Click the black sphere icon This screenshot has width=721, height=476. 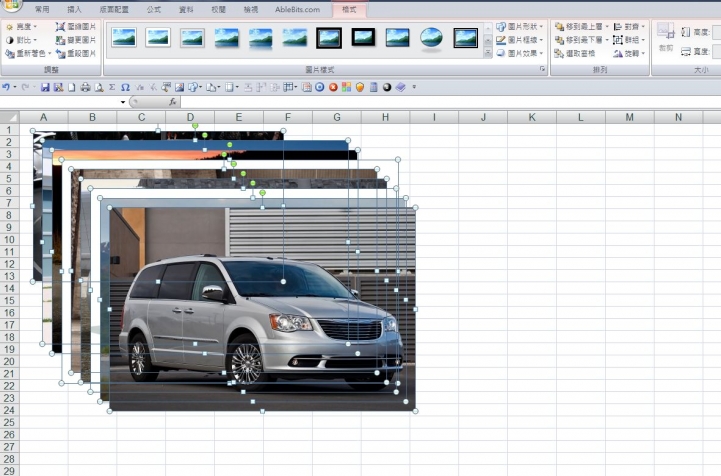click(x=387, y=87)
